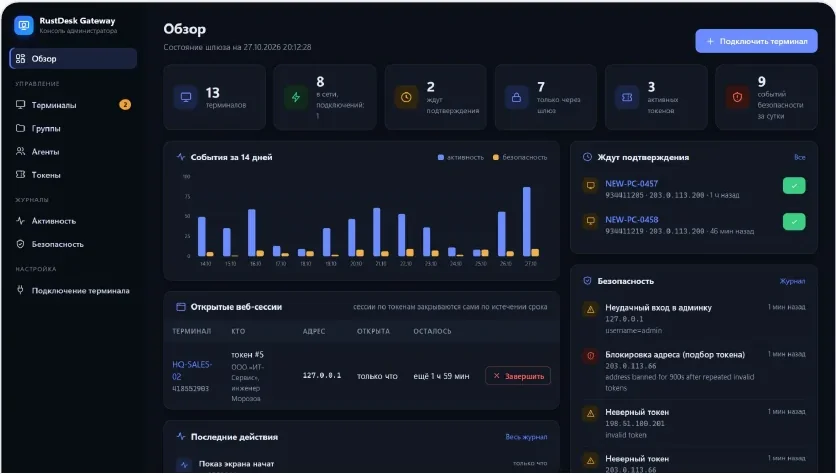Click the ticket icon in активных токенов card
The height and width of the screenshot is (474, 836).
tap(627, 98)
